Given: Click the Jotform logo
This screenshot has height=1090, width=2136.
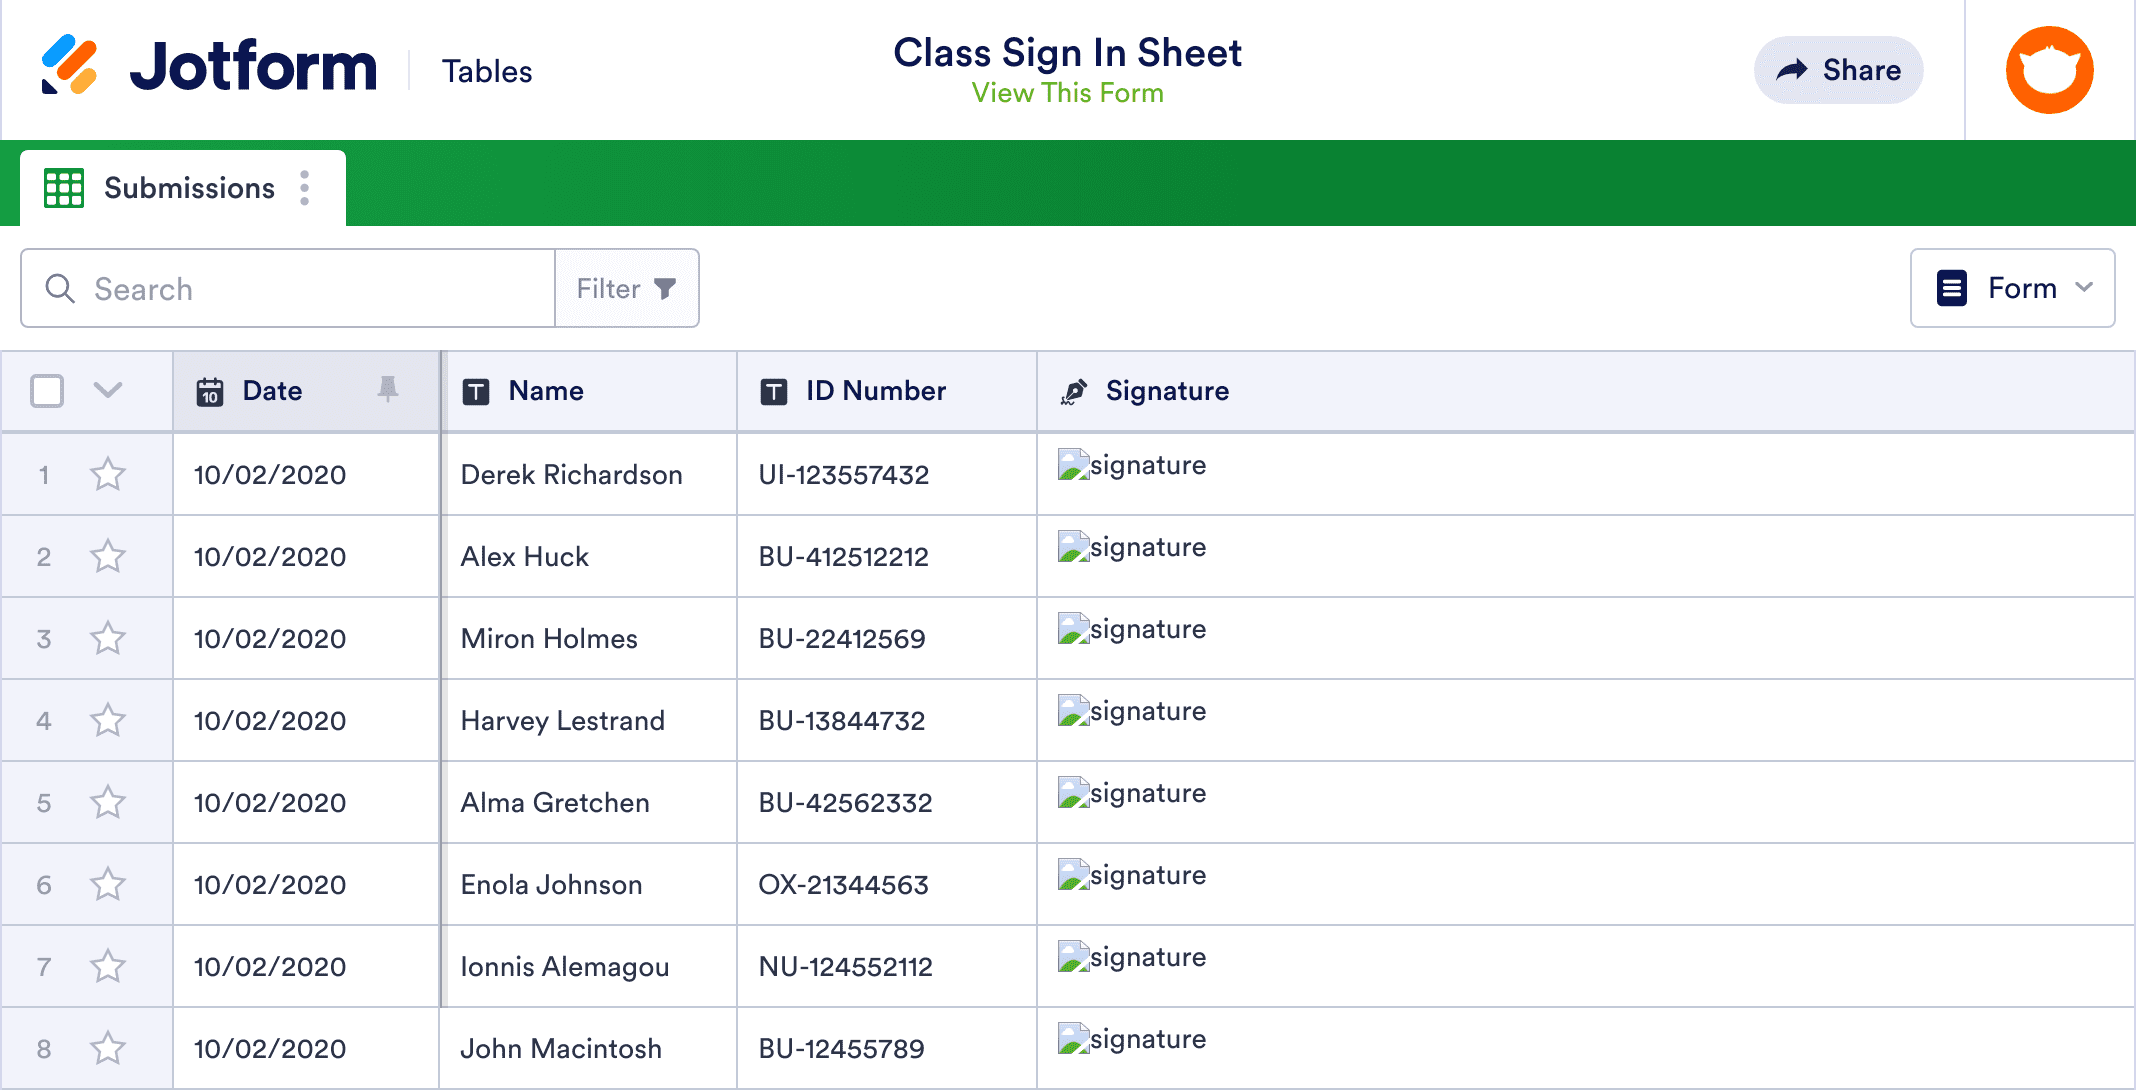Looking at the screenshot, I should 210,66.
